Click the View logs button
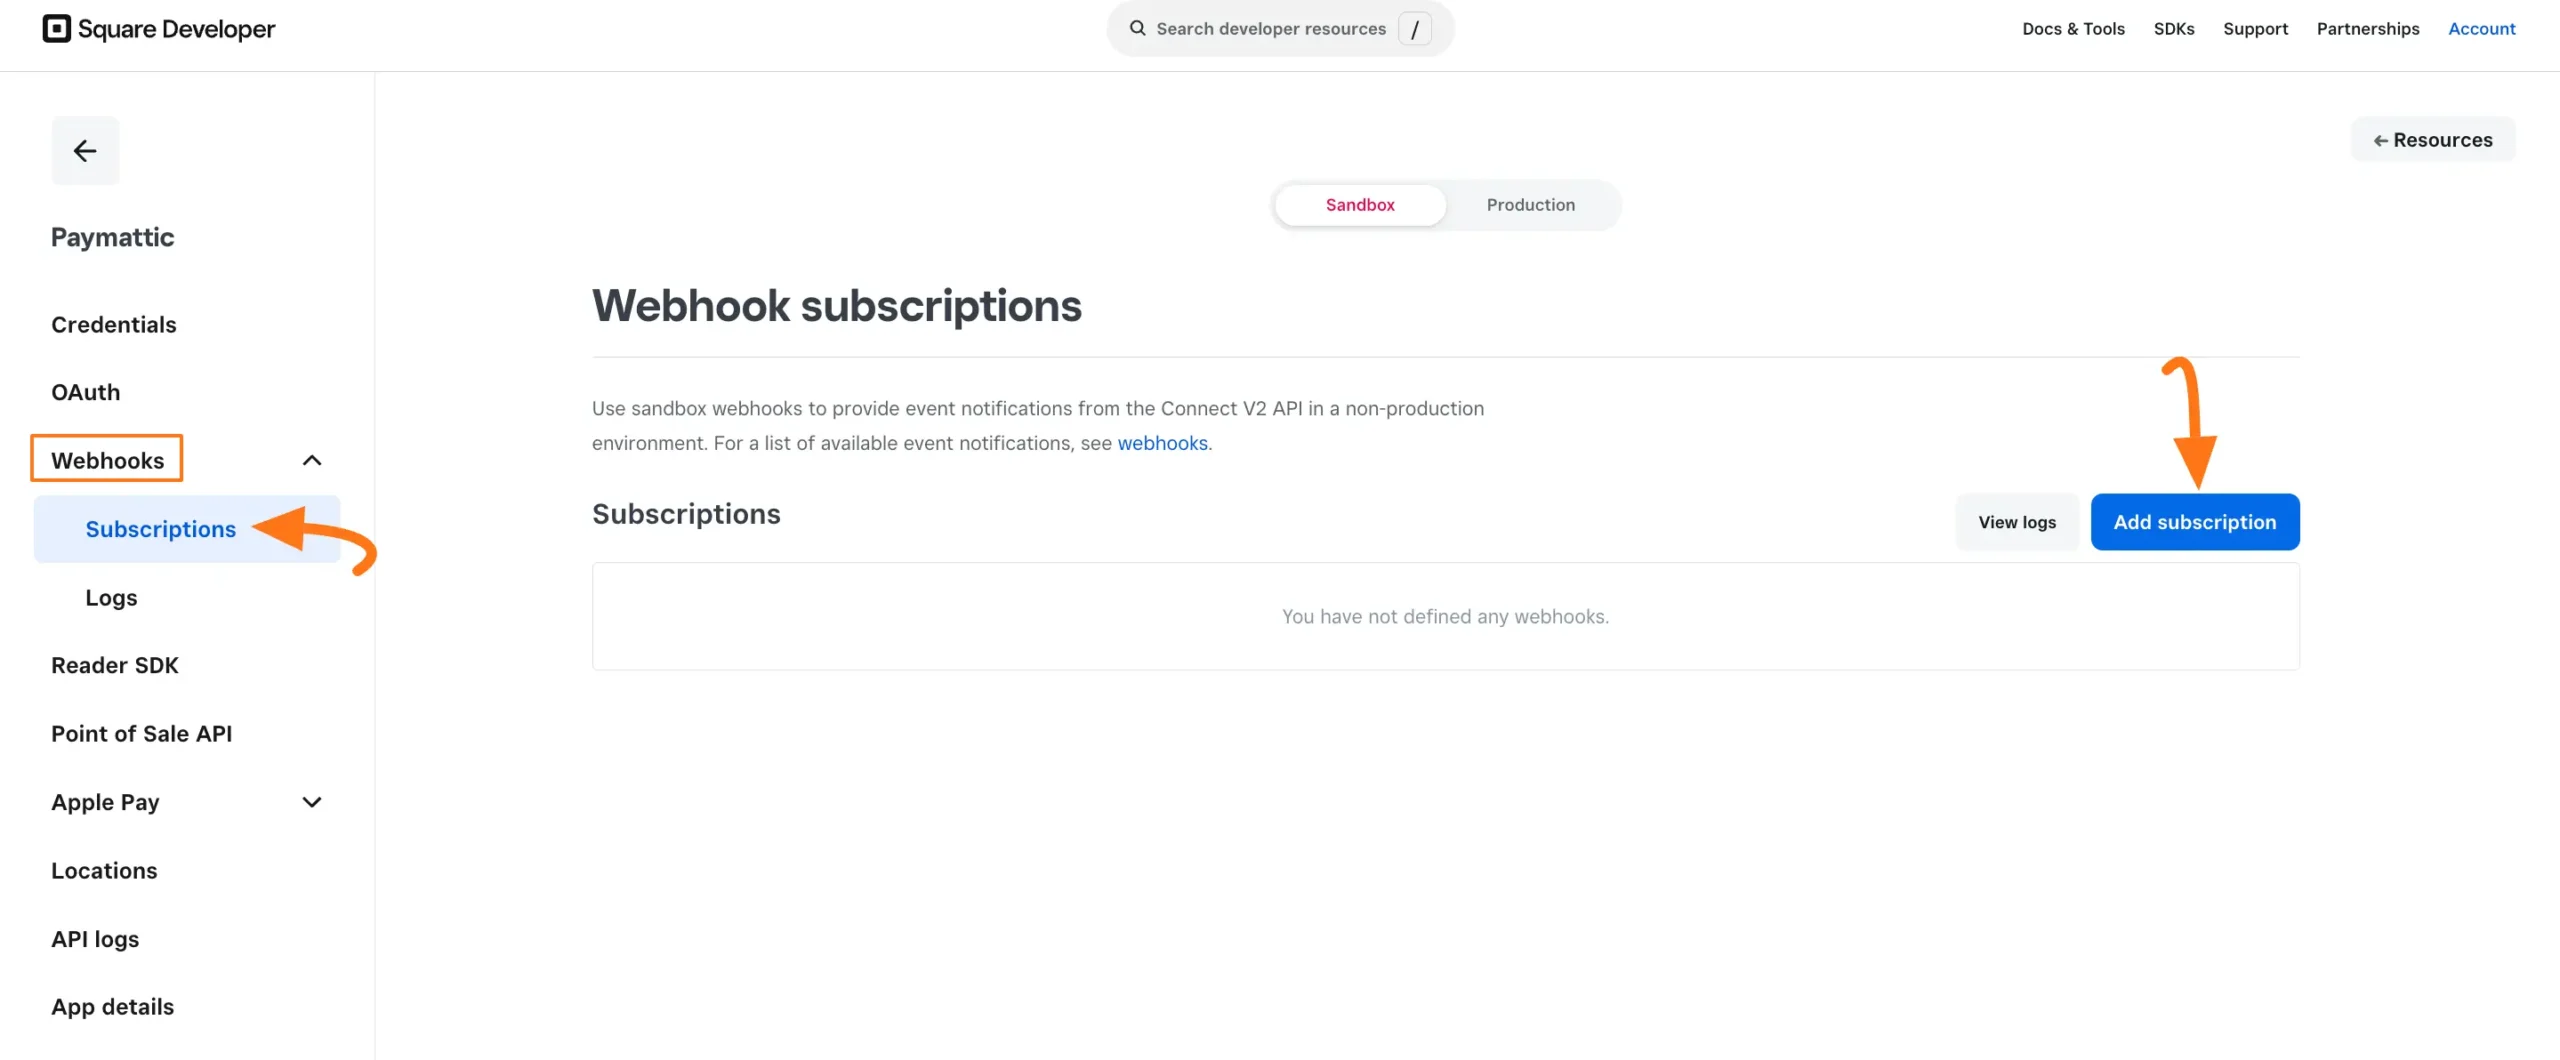The image size is (2560, 1060). (x=2016, y=521)
